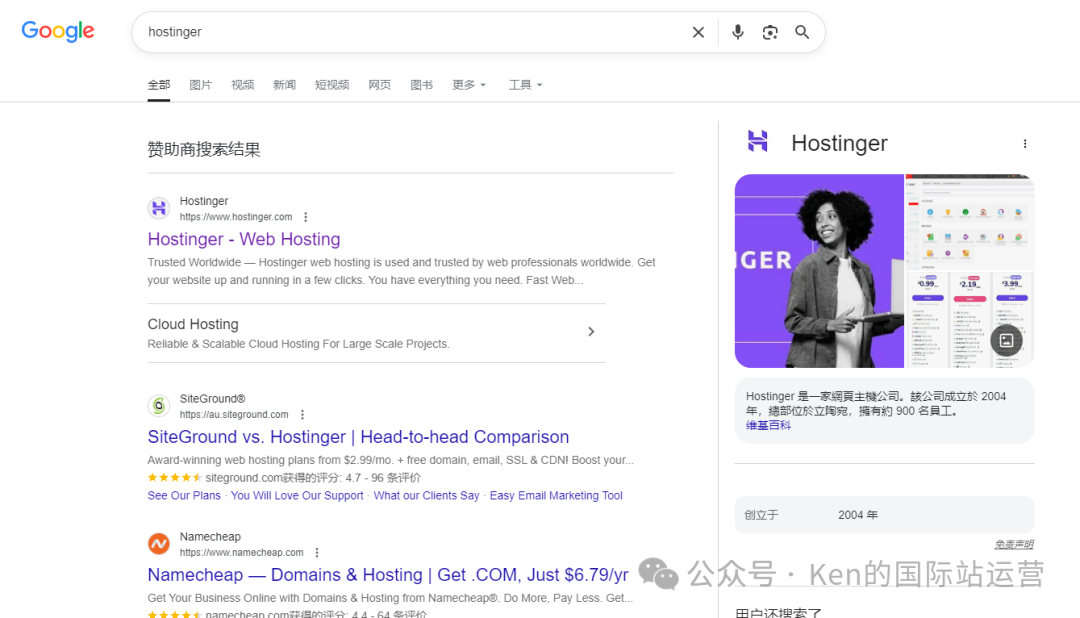Open the 维基百科 link in panel
1080x618 pixels.
[768, 425]
